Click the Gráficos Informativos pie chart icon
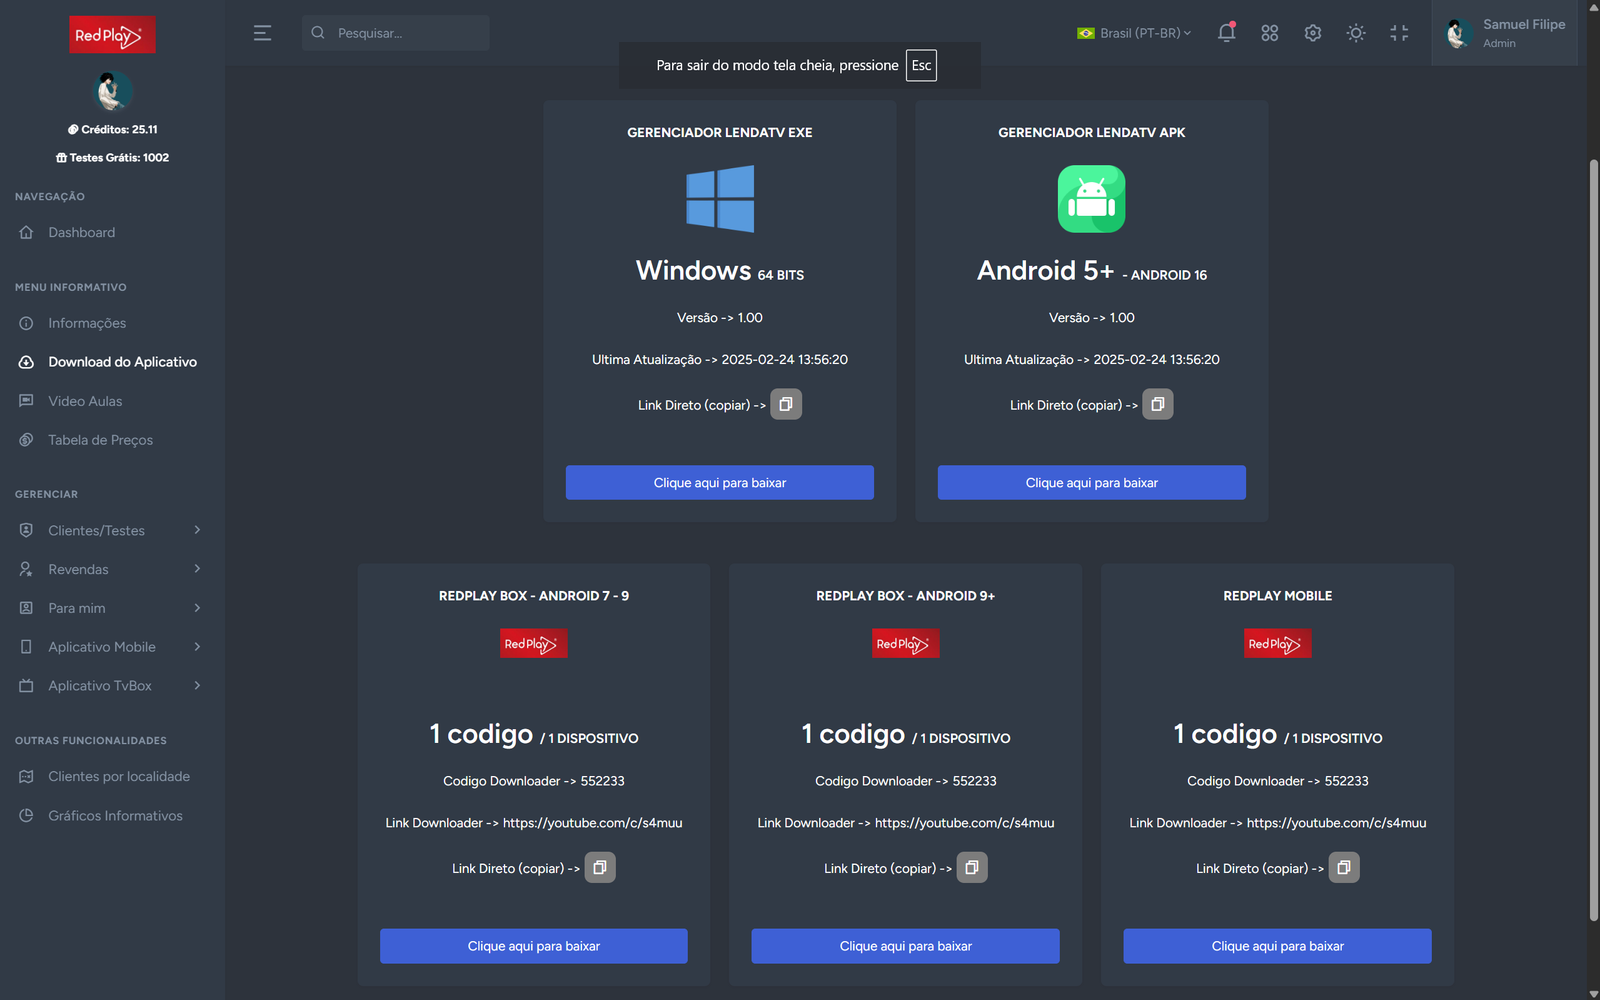 [26, 816]
